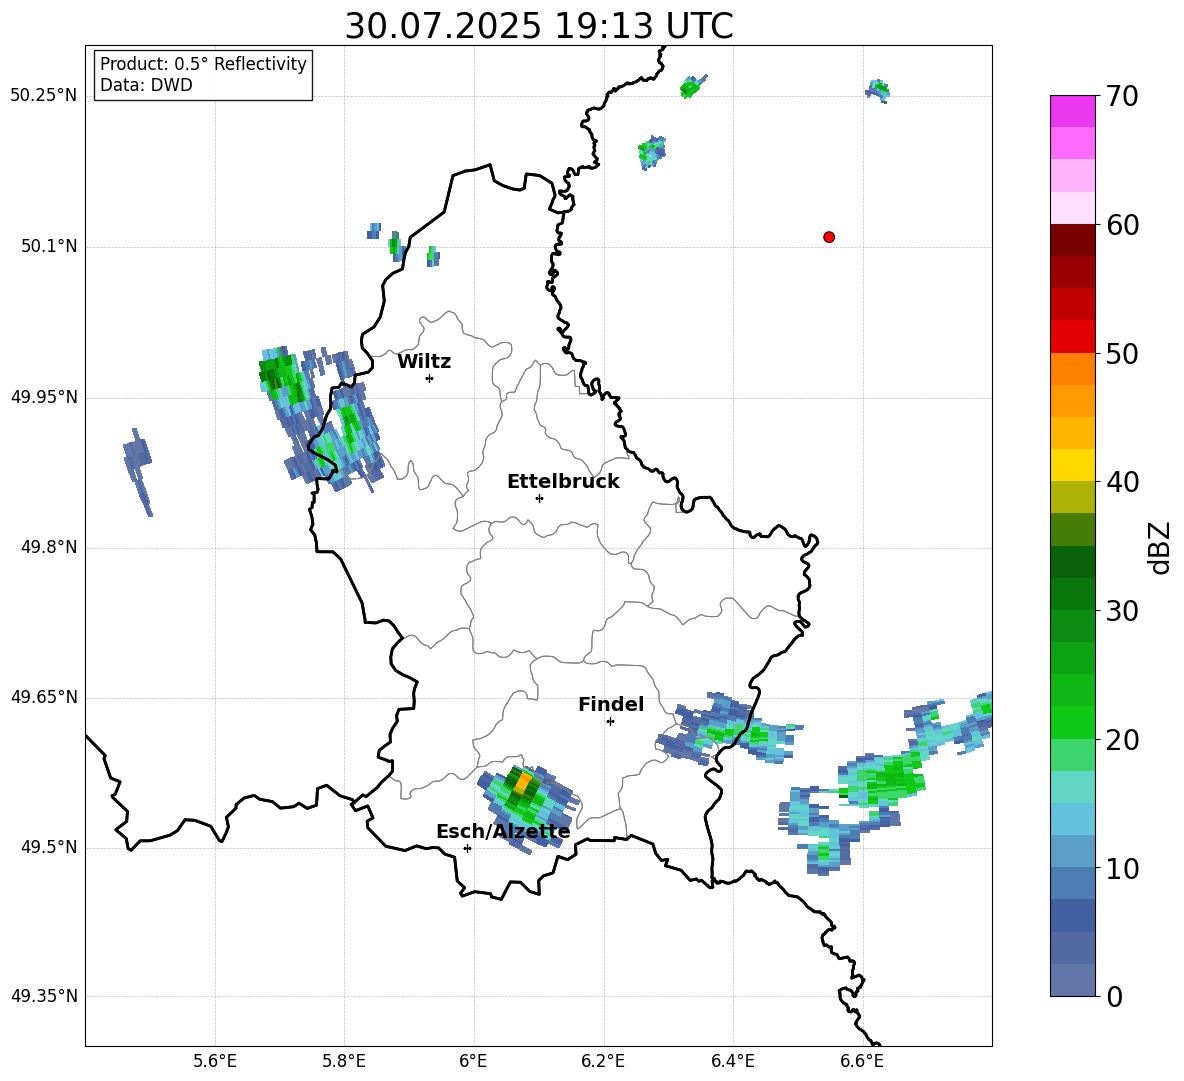The height and width of the screenshot is (1081, 1184).
Task: Click the dark red 58 dBZ colorbar segment
Action: coord(1072,241)
